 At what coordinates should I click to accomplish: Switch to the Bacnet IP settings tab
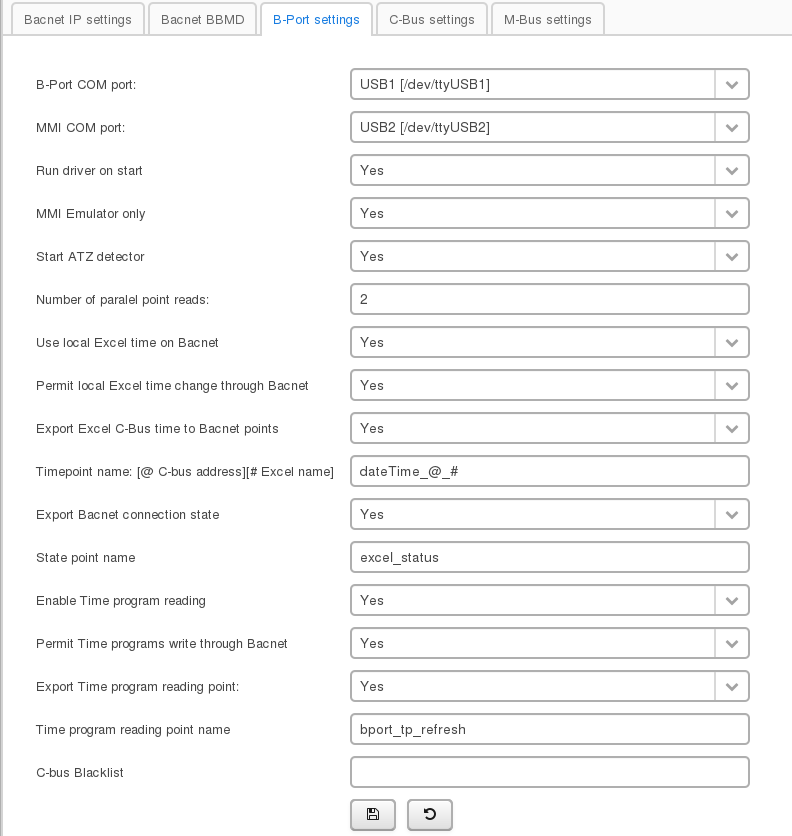tap(77, 19)
